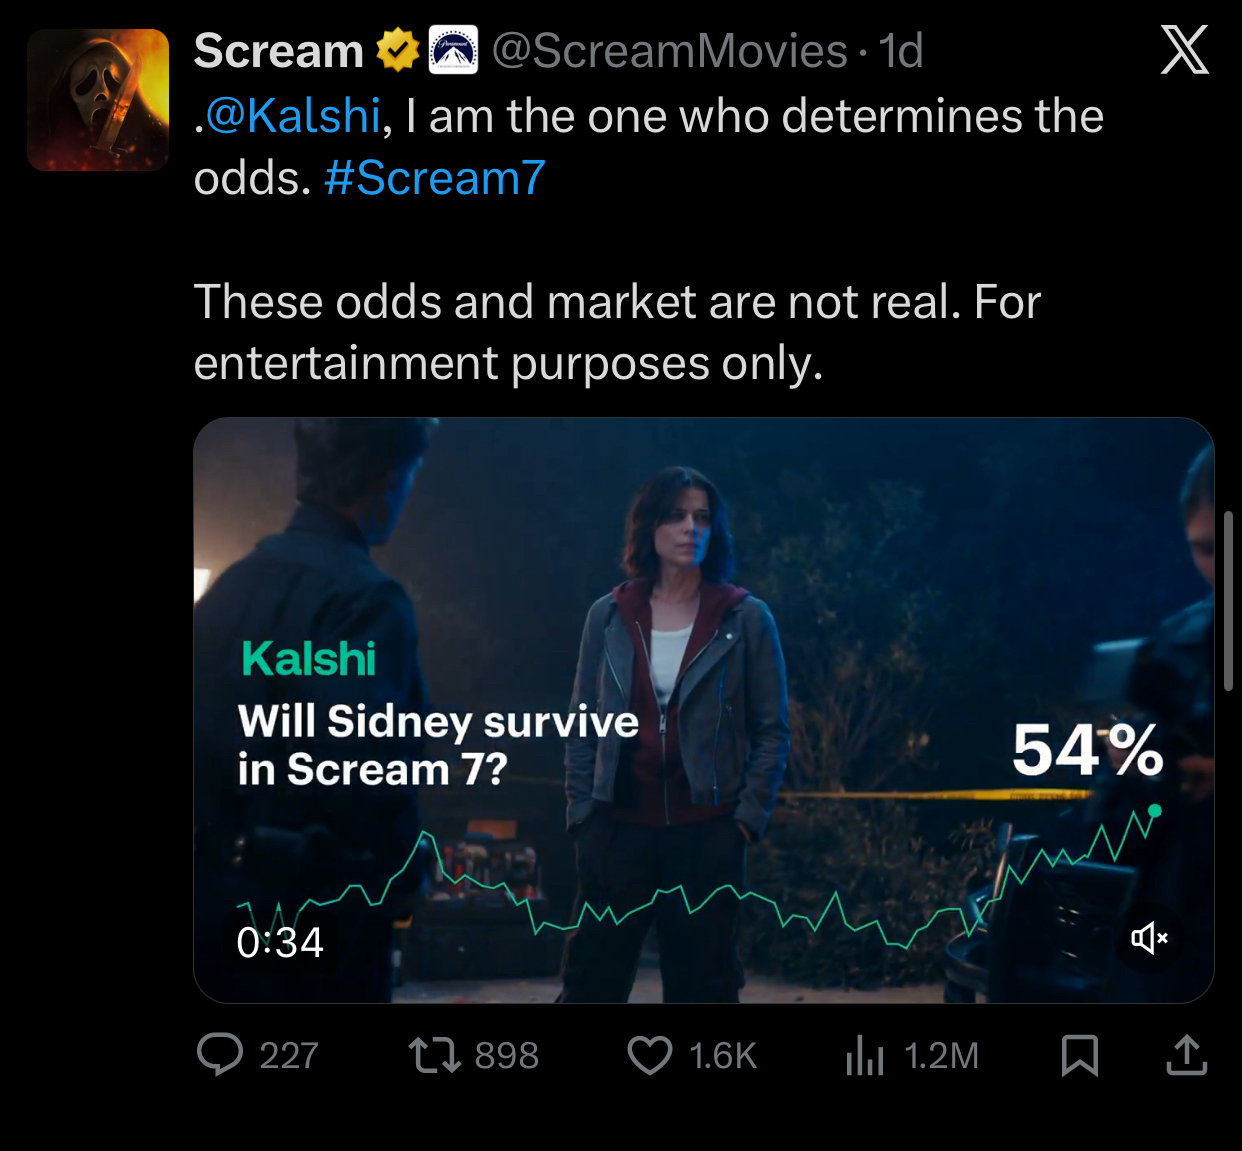
Task: Open the @Kalshi mention link
Action: tap(293, 116)
